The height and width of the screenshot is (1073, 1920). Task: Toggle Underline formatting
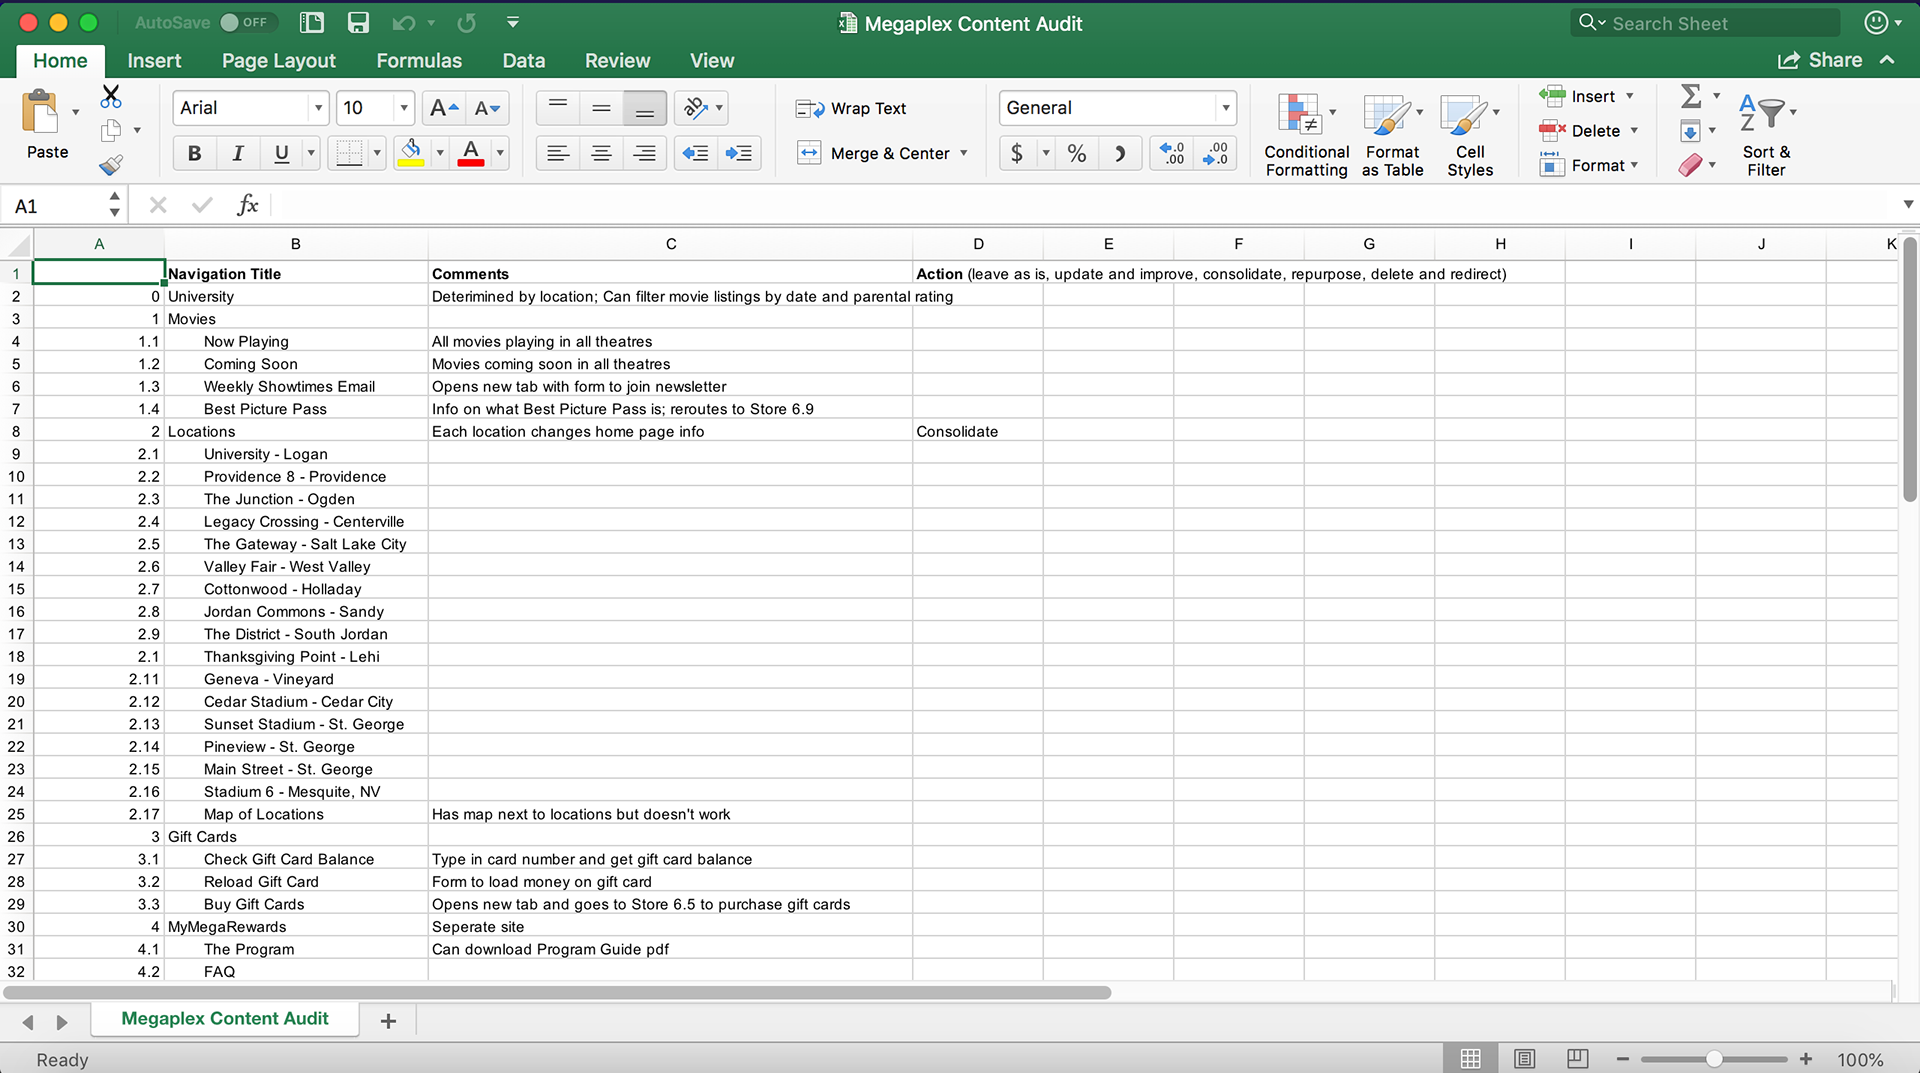(x=281, y=153)
